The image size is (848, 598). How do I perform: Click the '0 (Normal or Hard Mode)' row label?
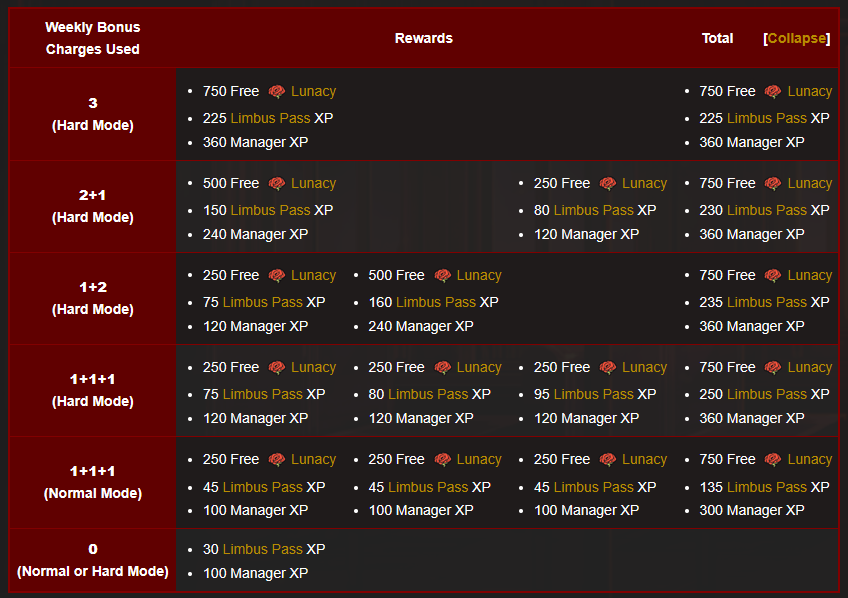[x=92, y=560]
